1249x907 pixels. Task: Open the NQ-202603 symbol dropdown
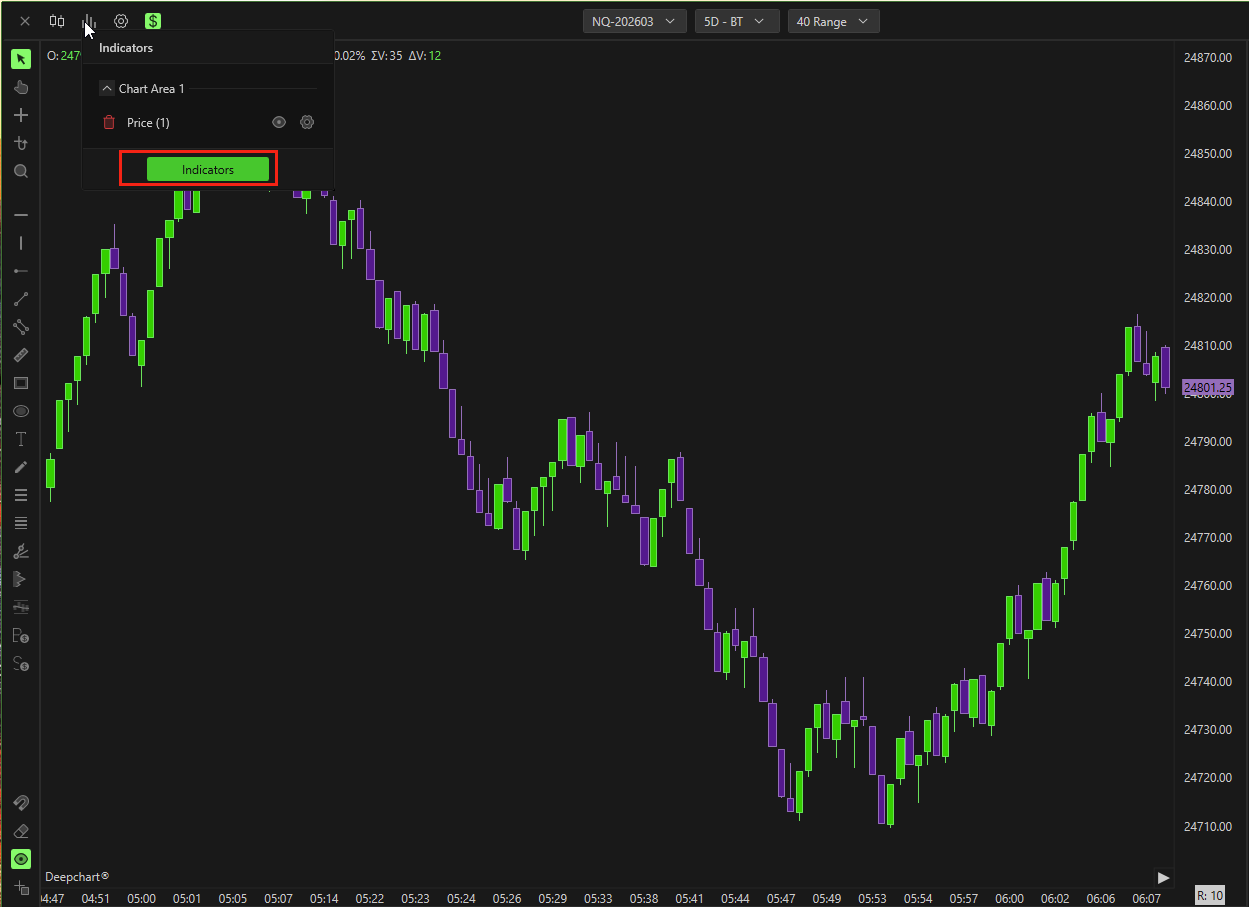pyautogui.click(x=634, y=21)
